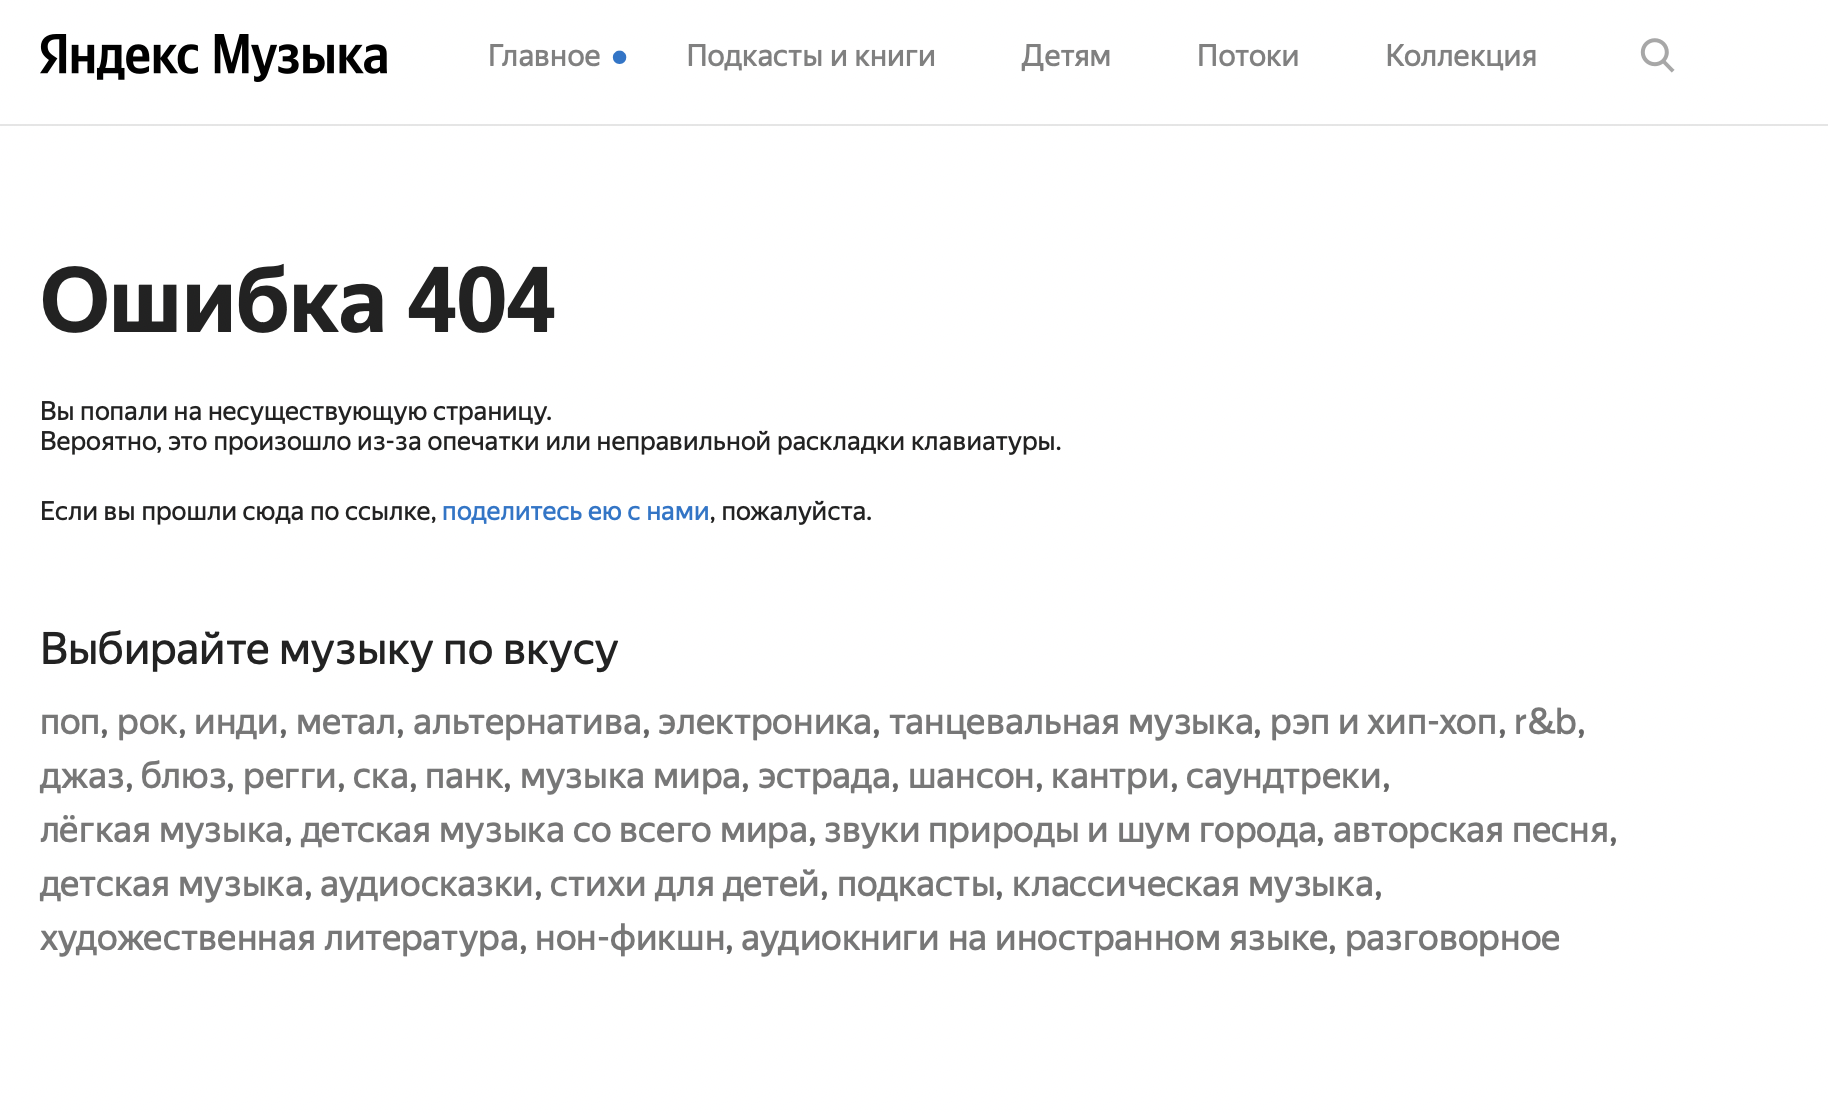Open Подкасты и книги section
Viewport: 1828px width, 1114px height.
coord(810,56)
